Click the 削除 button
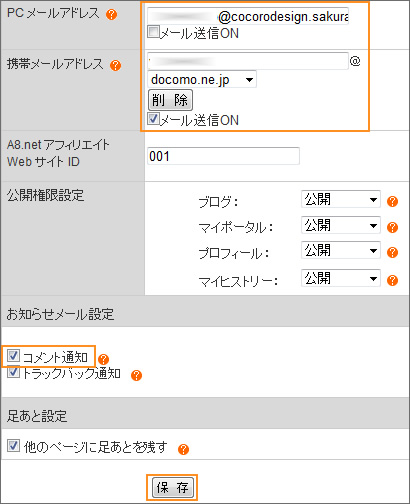Image resolution: width=410 pixels, height=504 pixels. [170, 100]
